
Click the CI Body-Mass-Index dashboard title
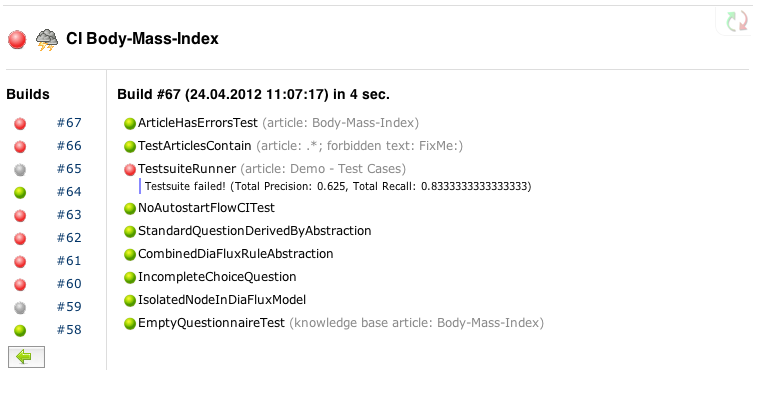(x=142, y=39)
